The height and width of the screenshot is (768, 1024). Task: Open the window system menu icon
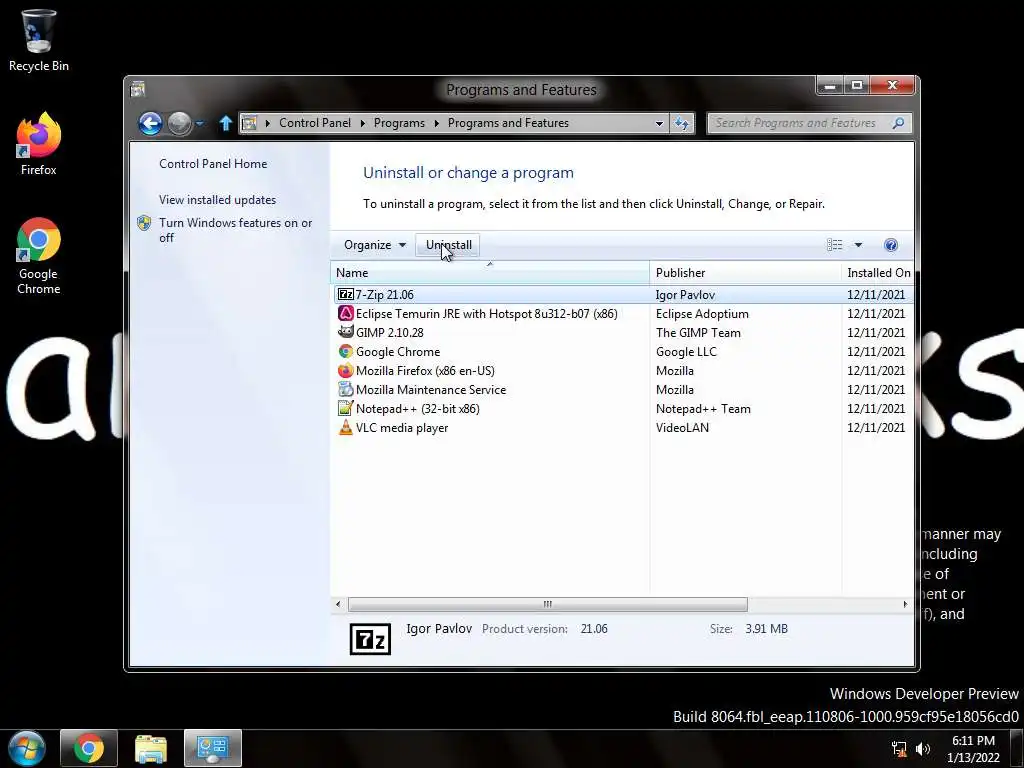pyautogui.click(x=137, y=89)
